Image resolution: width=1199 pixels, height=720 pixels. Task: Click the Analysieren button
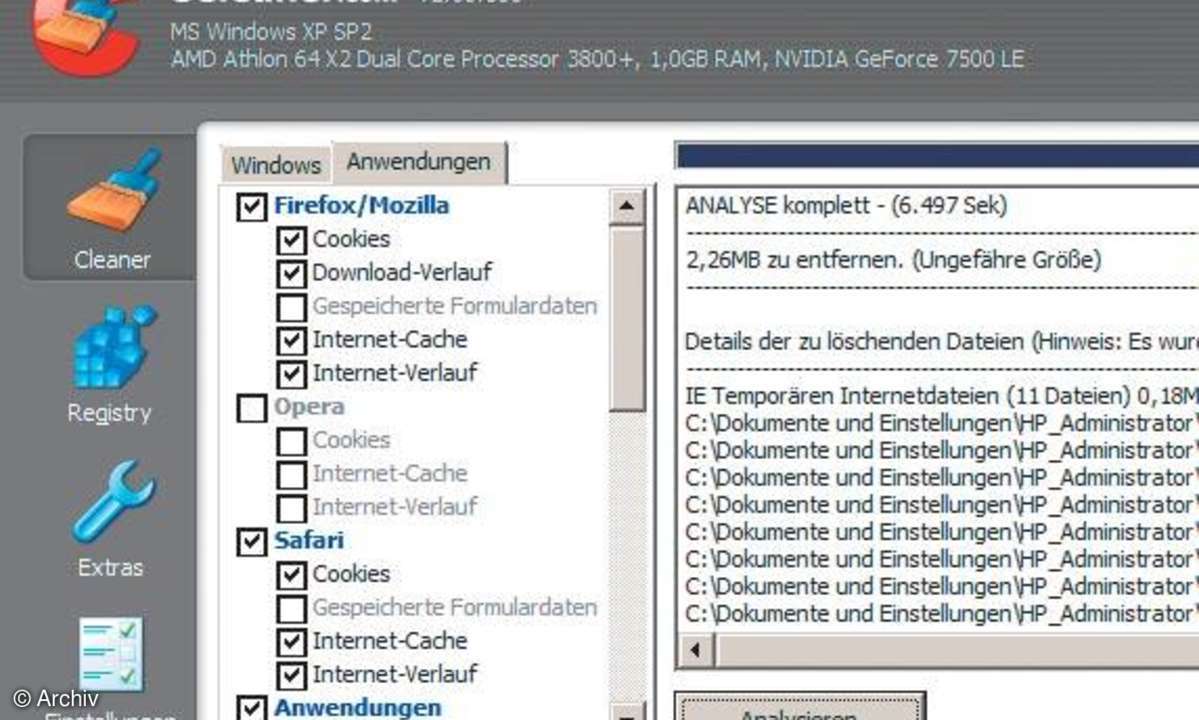pyautogui.click(x=800, y=707)
